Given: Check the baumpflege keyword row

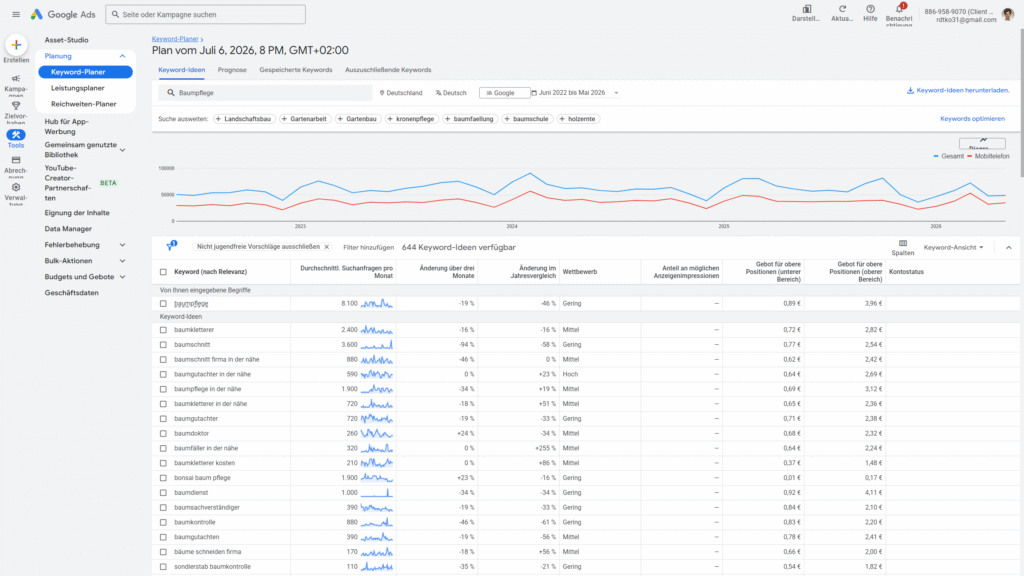Looking at the screenshot, I should pyautogui.click(x=163, y=304).
